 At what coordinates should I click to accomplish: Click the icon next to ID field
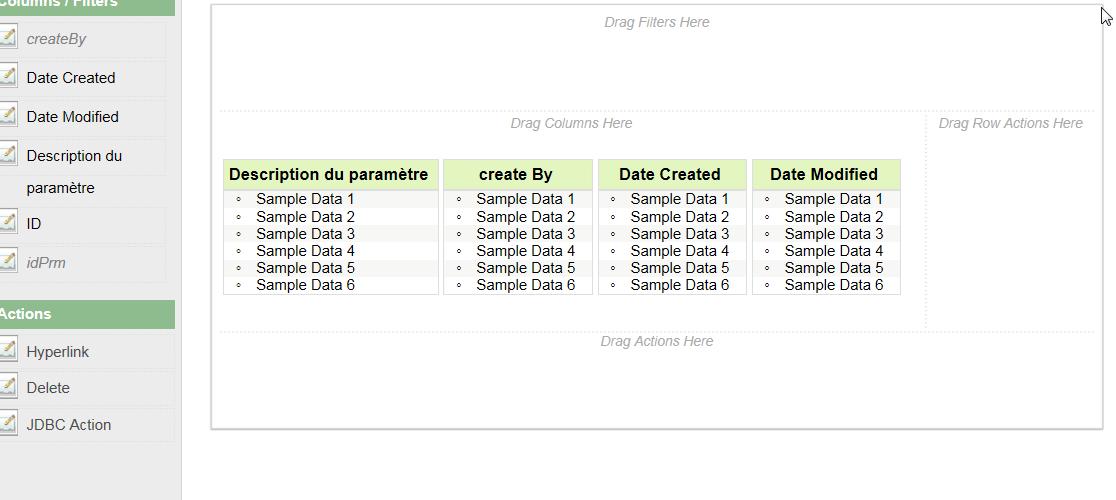8,223
